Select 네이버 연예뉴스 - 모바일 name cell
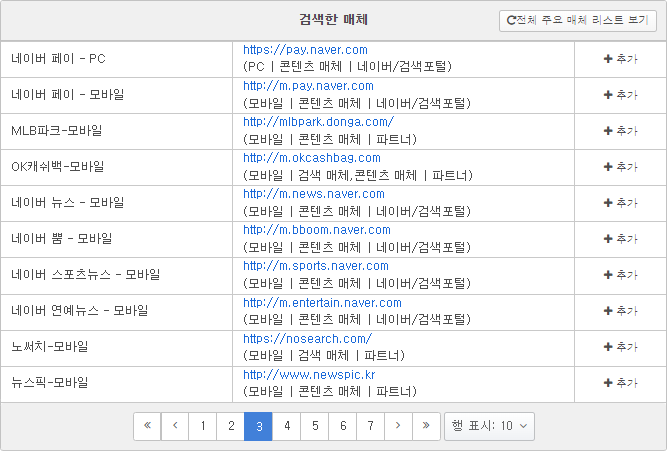667x451 pixels. pyautogui.click(x=117, y=312)
